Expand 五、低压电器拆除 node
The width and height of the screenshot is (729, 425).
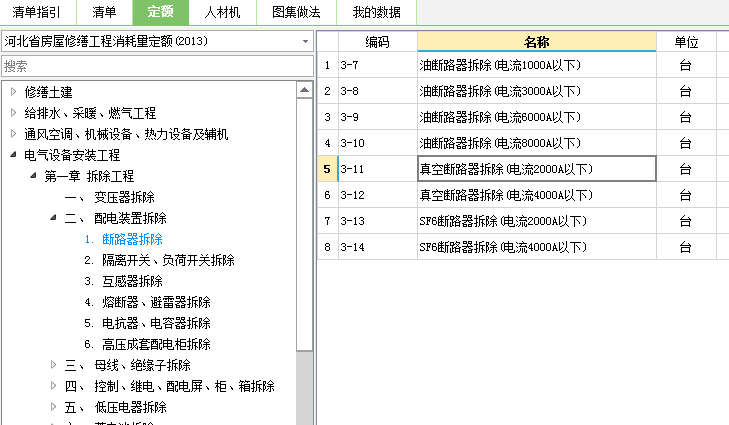point(53,407)
